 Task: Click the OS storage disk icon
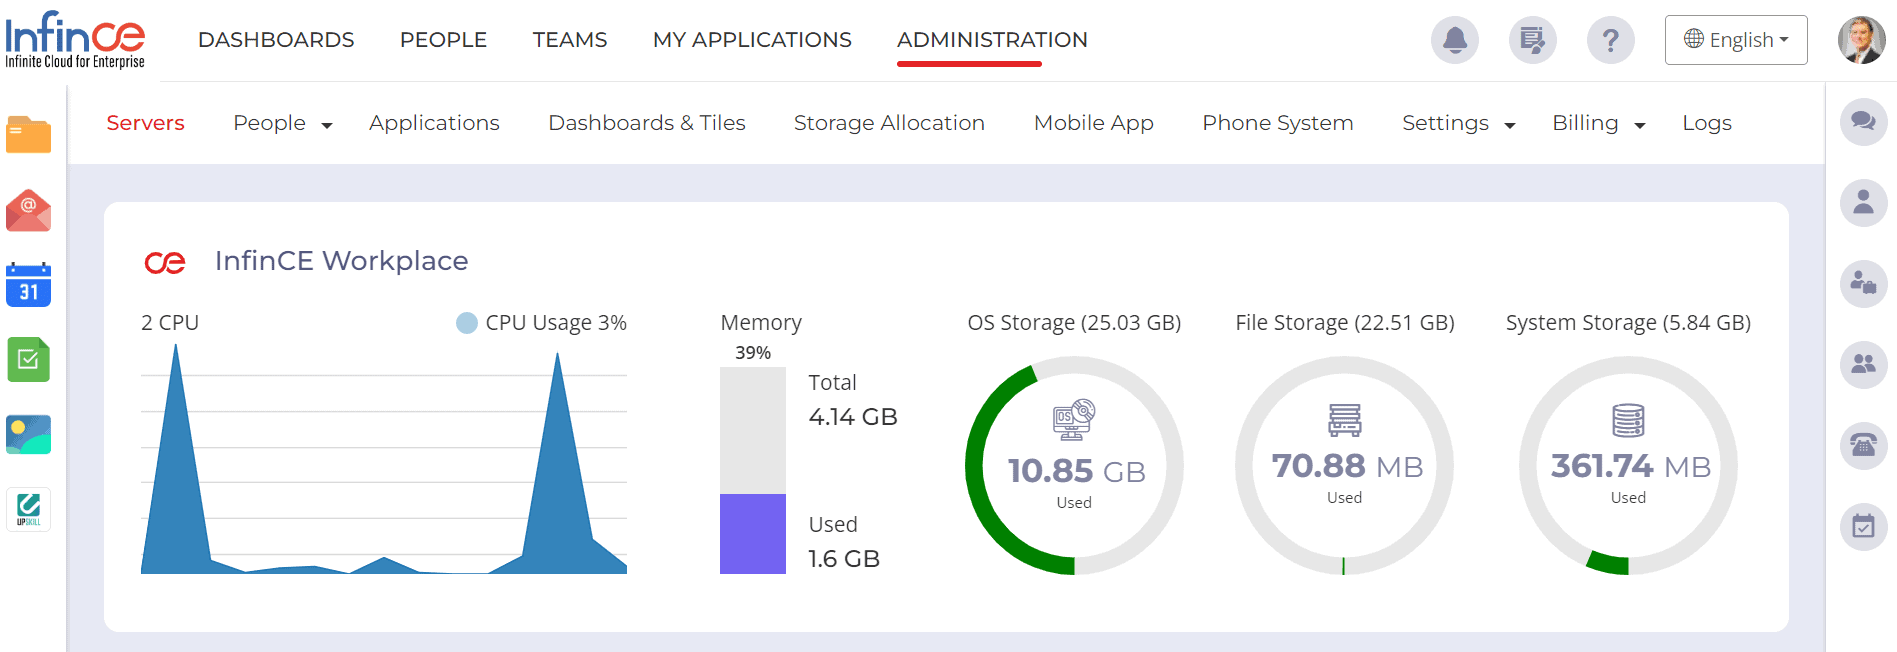tap(1074, 420)
